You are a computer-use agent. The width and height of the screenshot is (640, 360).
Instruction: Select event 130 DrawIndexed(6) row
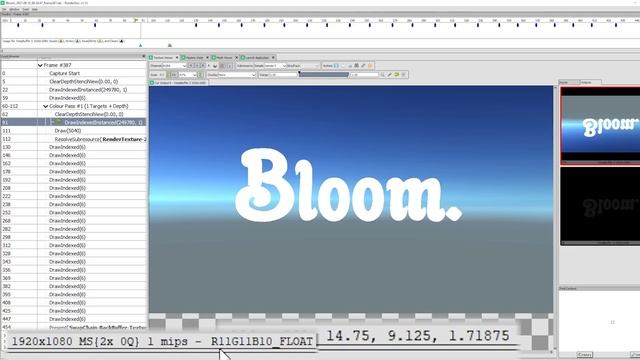(73, 147)
